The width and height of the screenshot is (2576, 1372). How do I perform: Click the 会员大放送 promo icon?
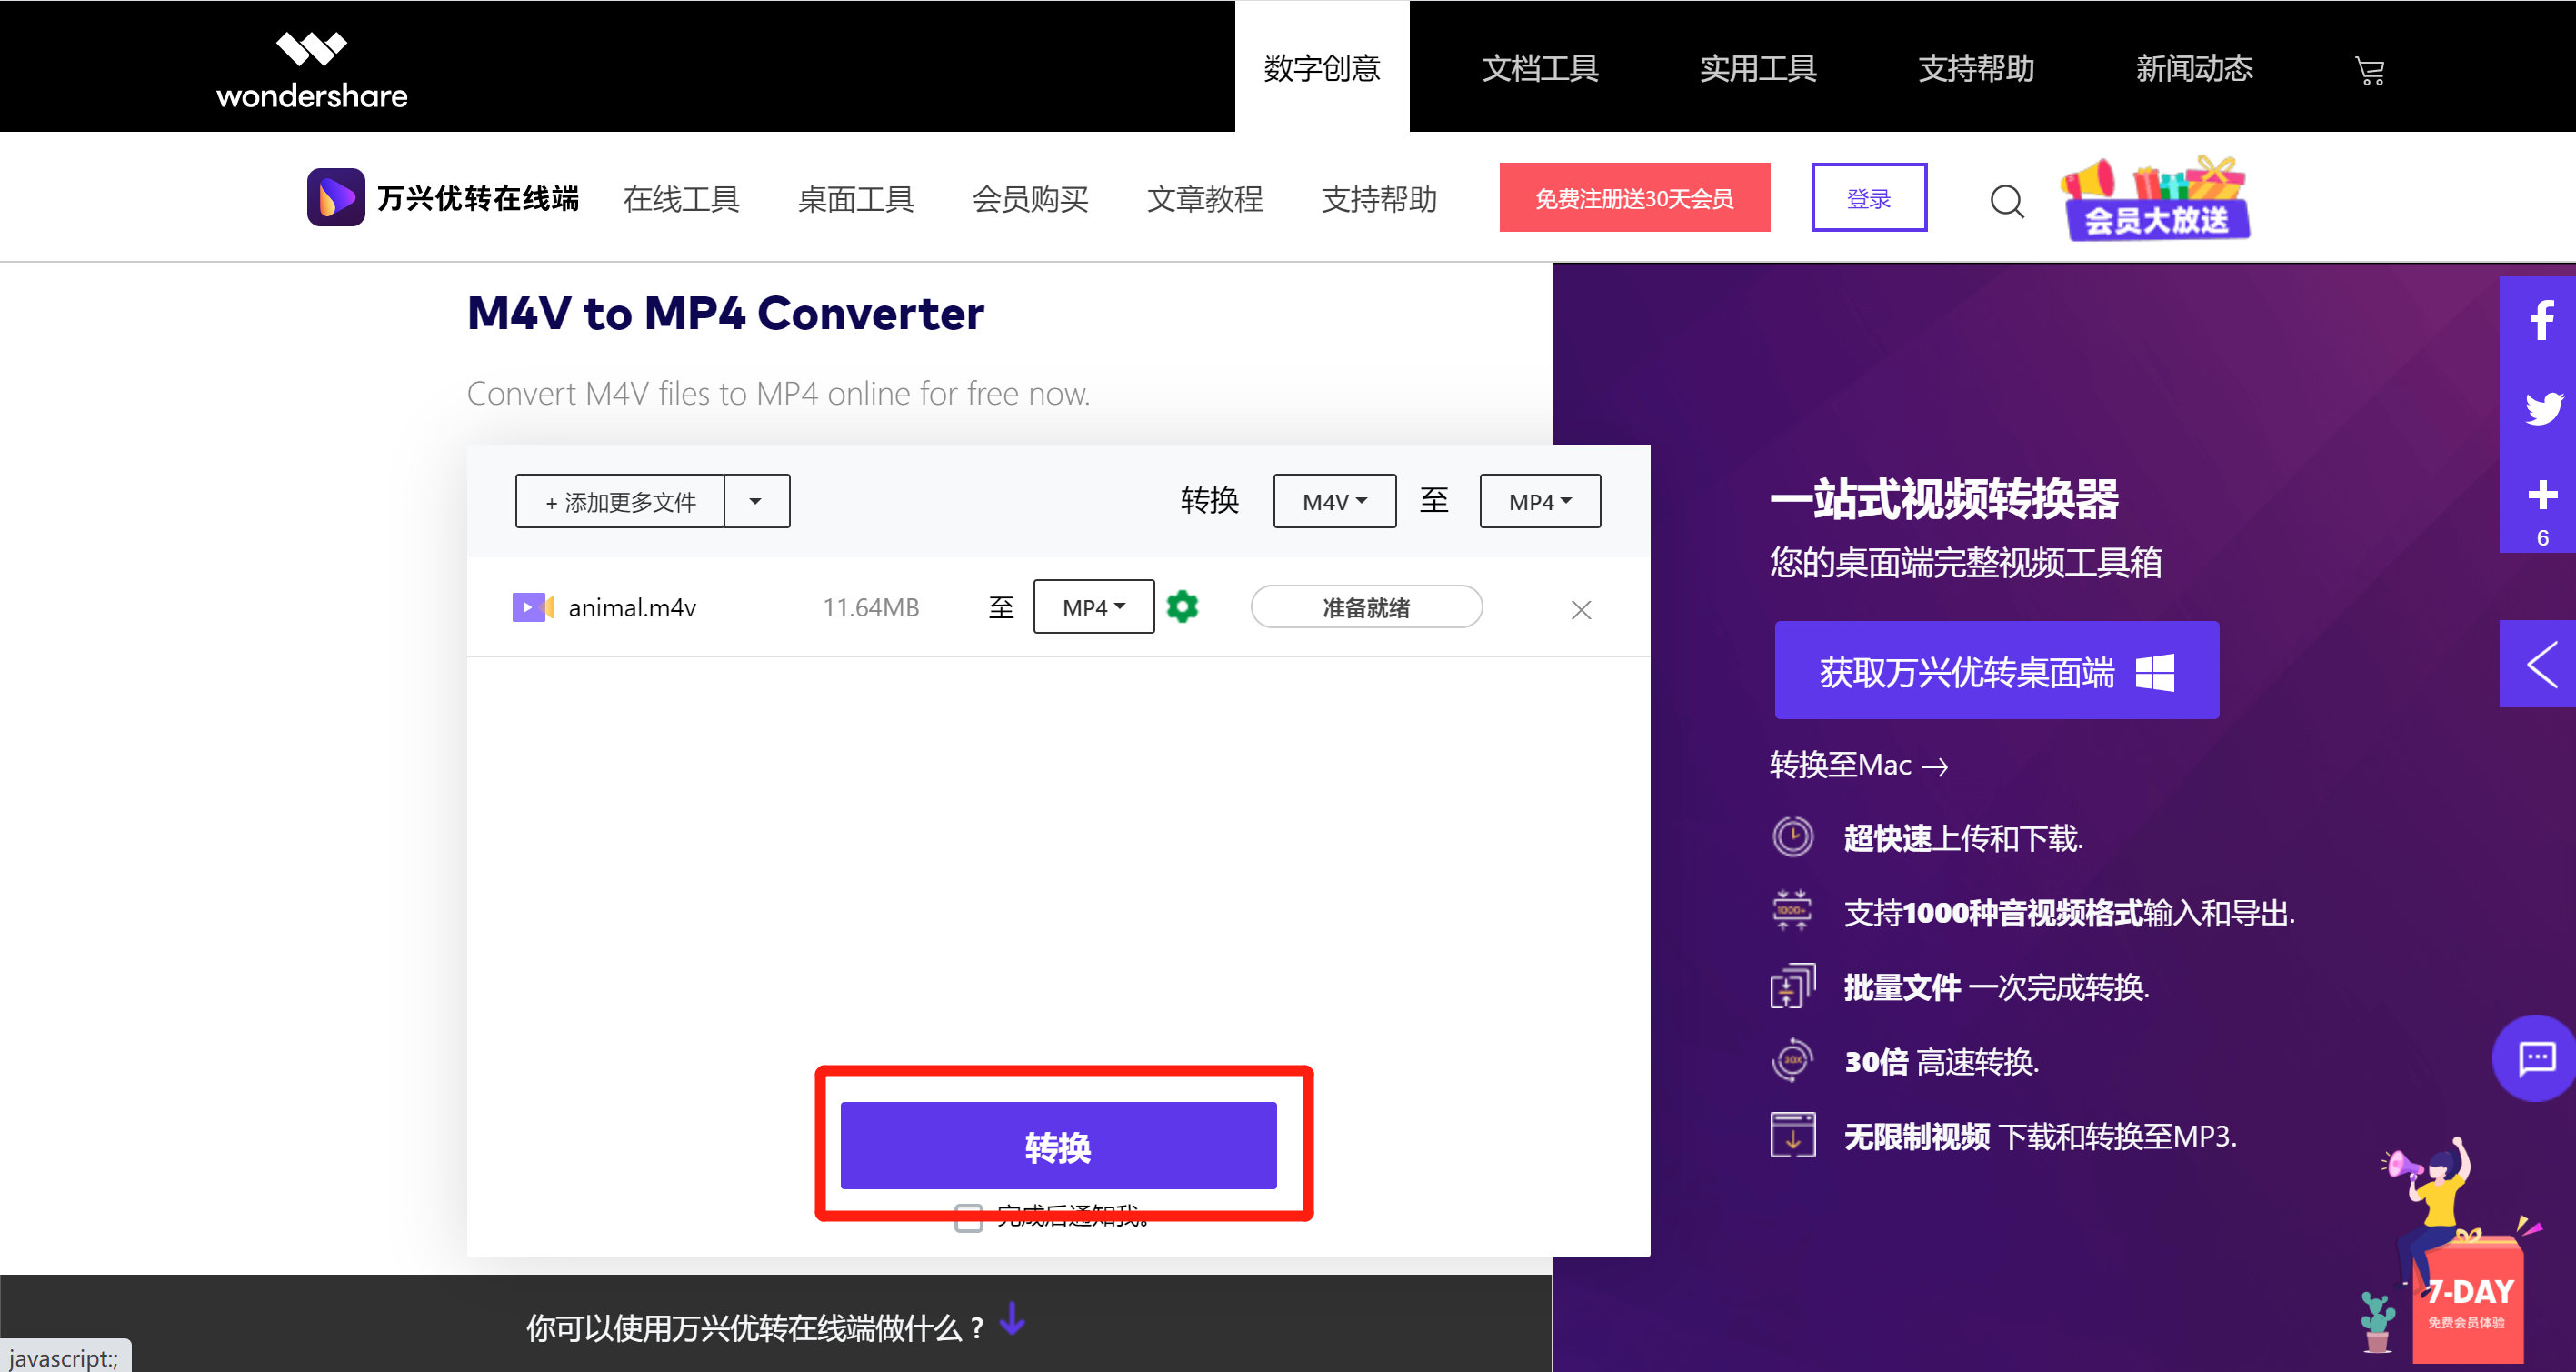point(2155,197)
